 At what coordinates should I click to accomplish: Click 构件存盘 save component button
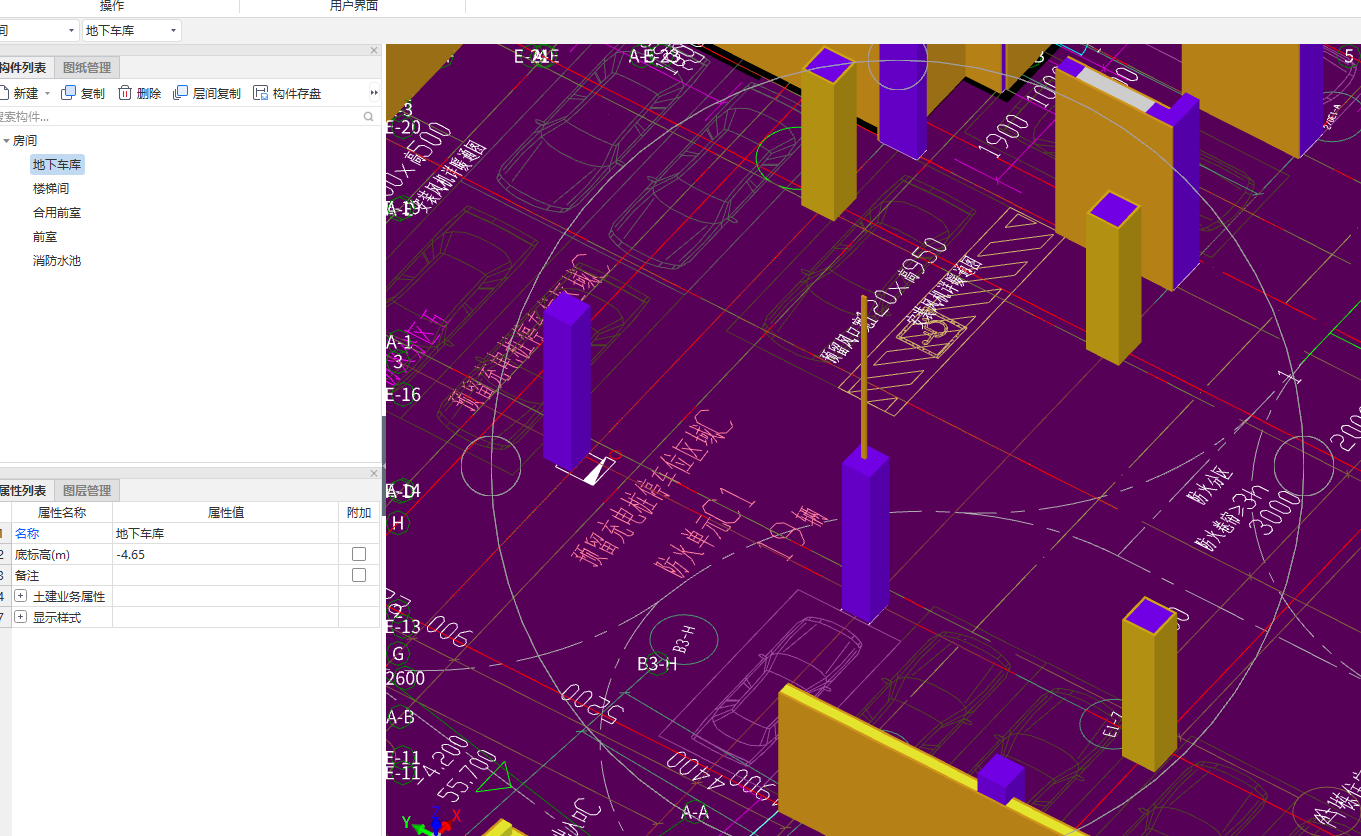[x=288, y=93]
